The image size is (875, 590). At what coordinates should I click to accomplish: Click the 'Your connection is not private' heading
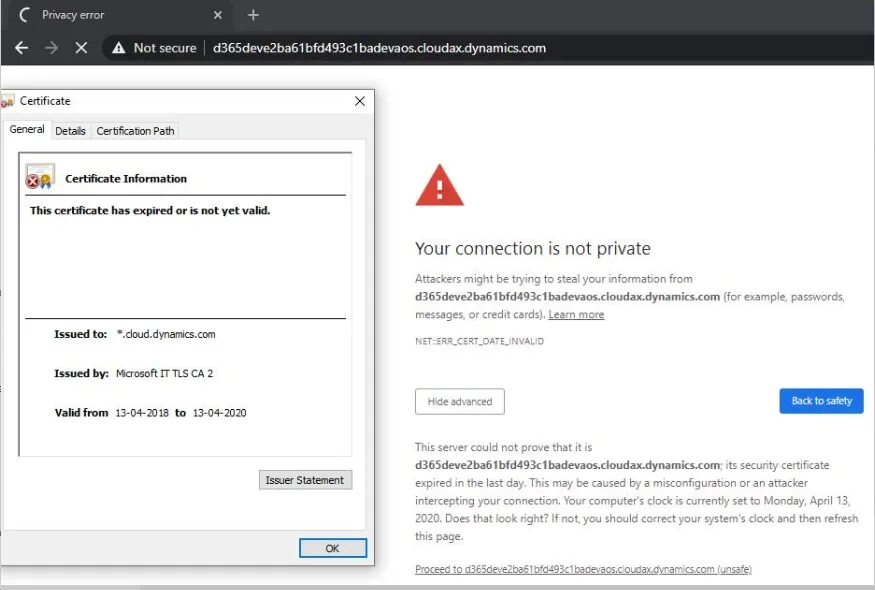pos(533,248)
